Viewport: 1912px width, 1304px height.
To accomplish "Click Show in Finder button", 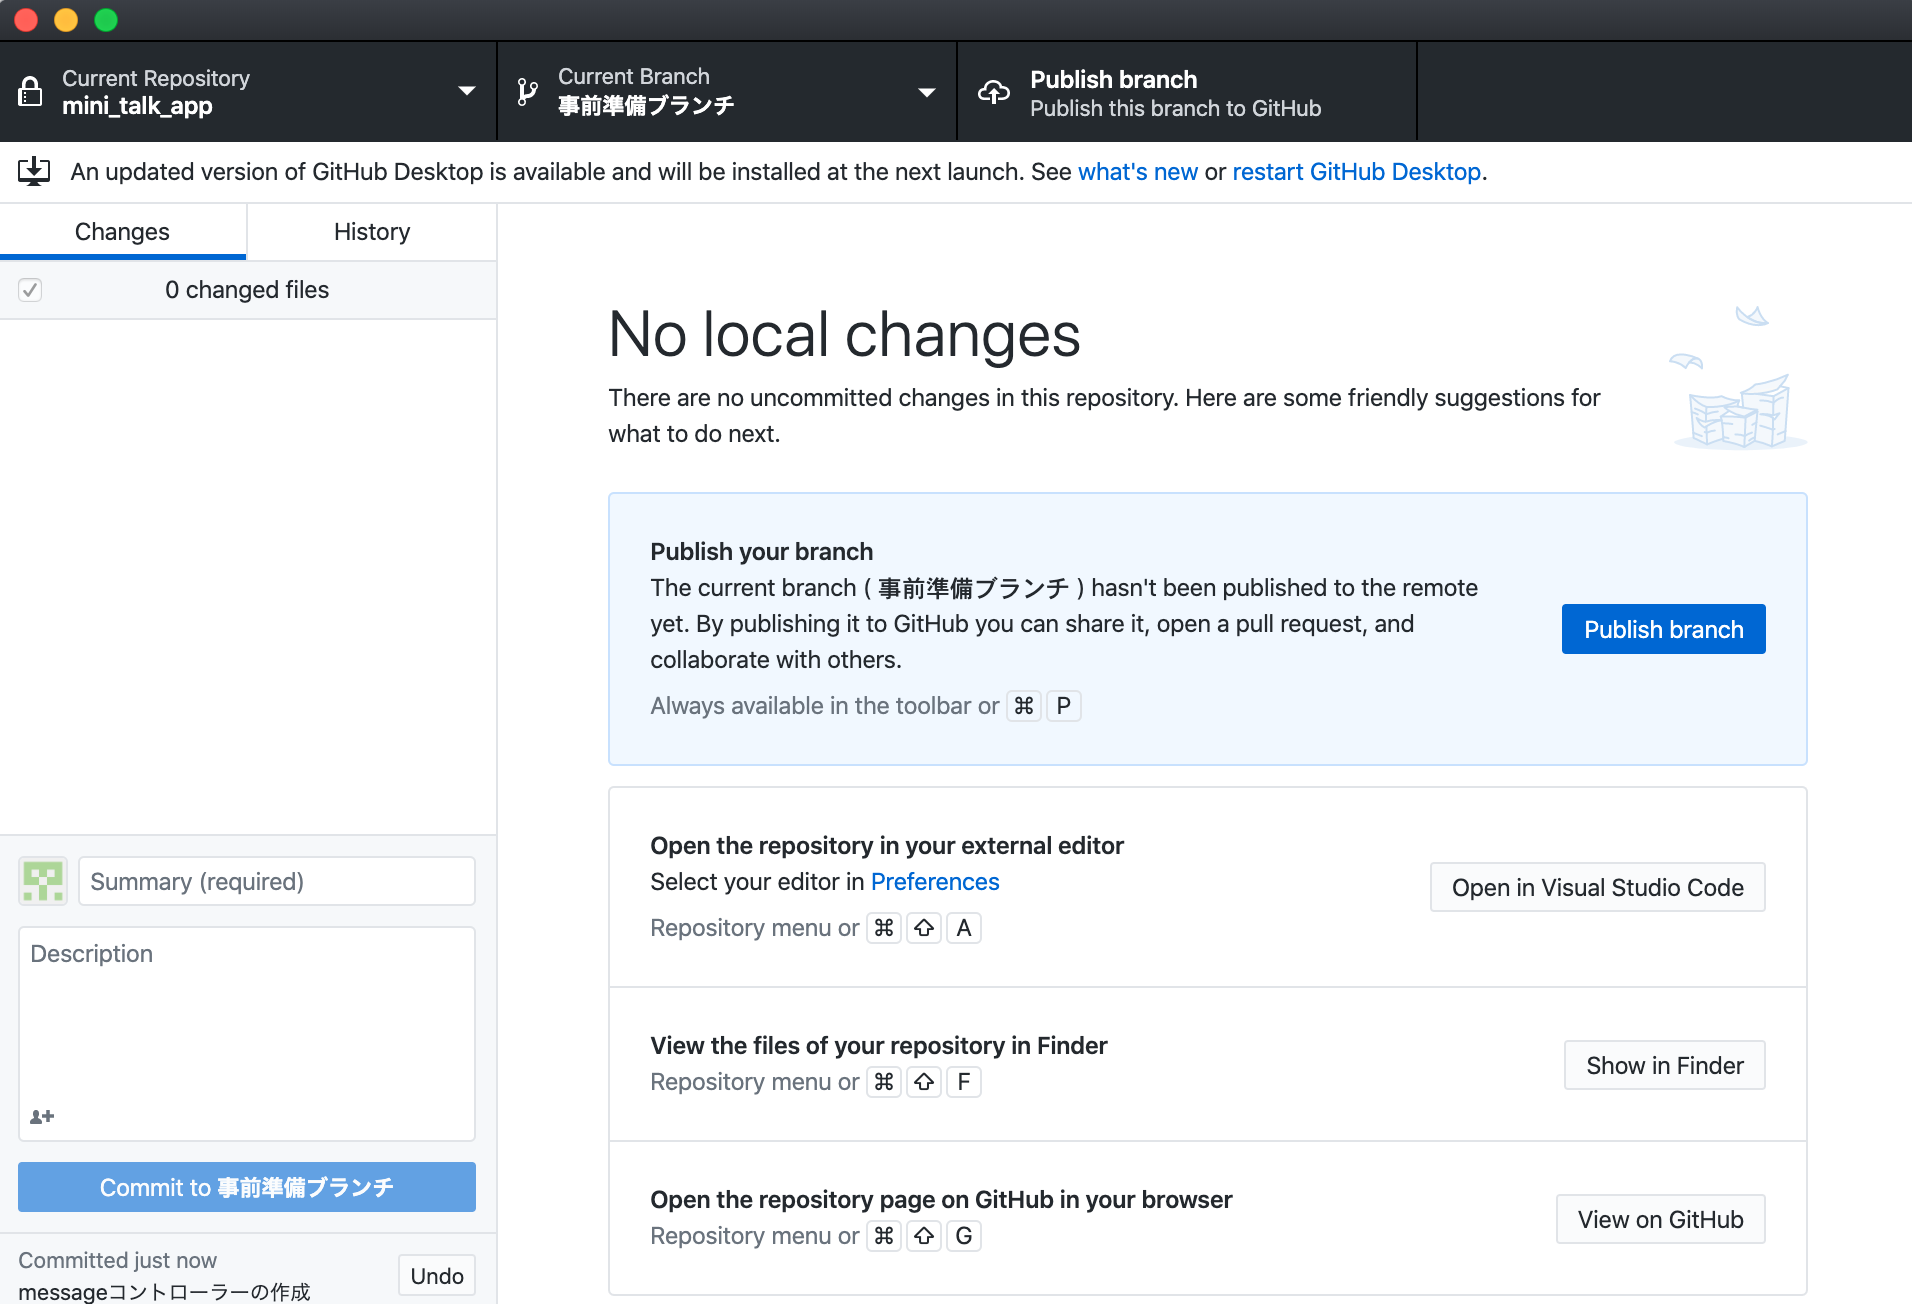I will pyautogui.click(x=1664, y=1066).
